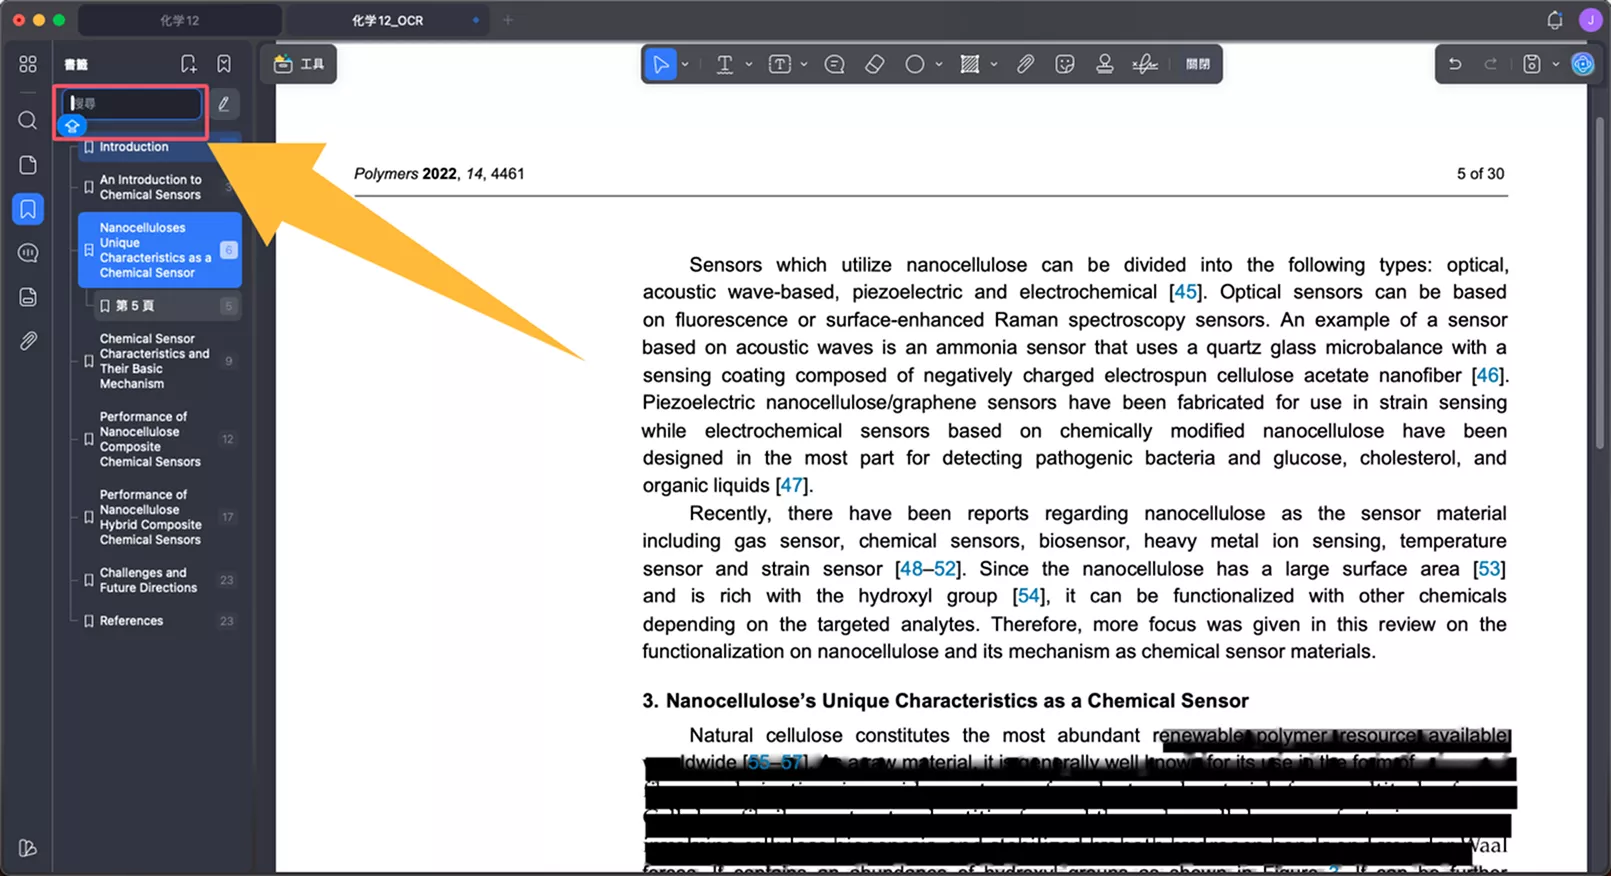The width and height of the screenshot is (1611, 876).
Task: Select the eraser tool in the toolbar
Action: [874, 64]
